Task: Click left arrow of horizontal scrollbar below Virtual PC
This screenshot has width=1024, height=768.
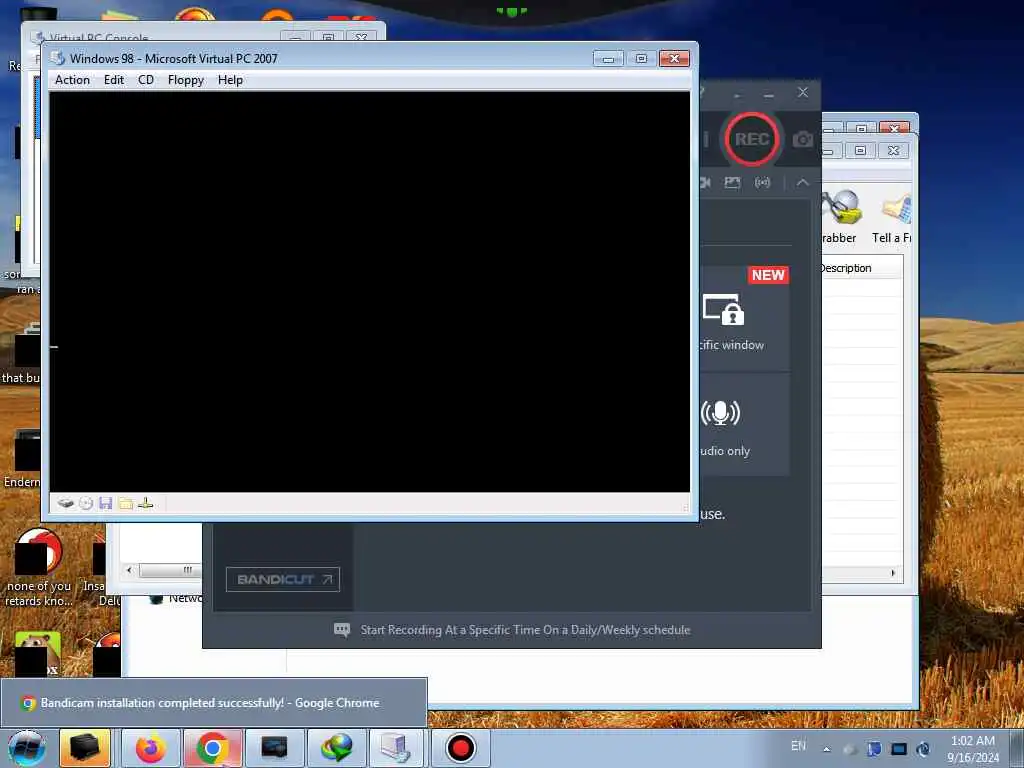Action: coord(129,570)
